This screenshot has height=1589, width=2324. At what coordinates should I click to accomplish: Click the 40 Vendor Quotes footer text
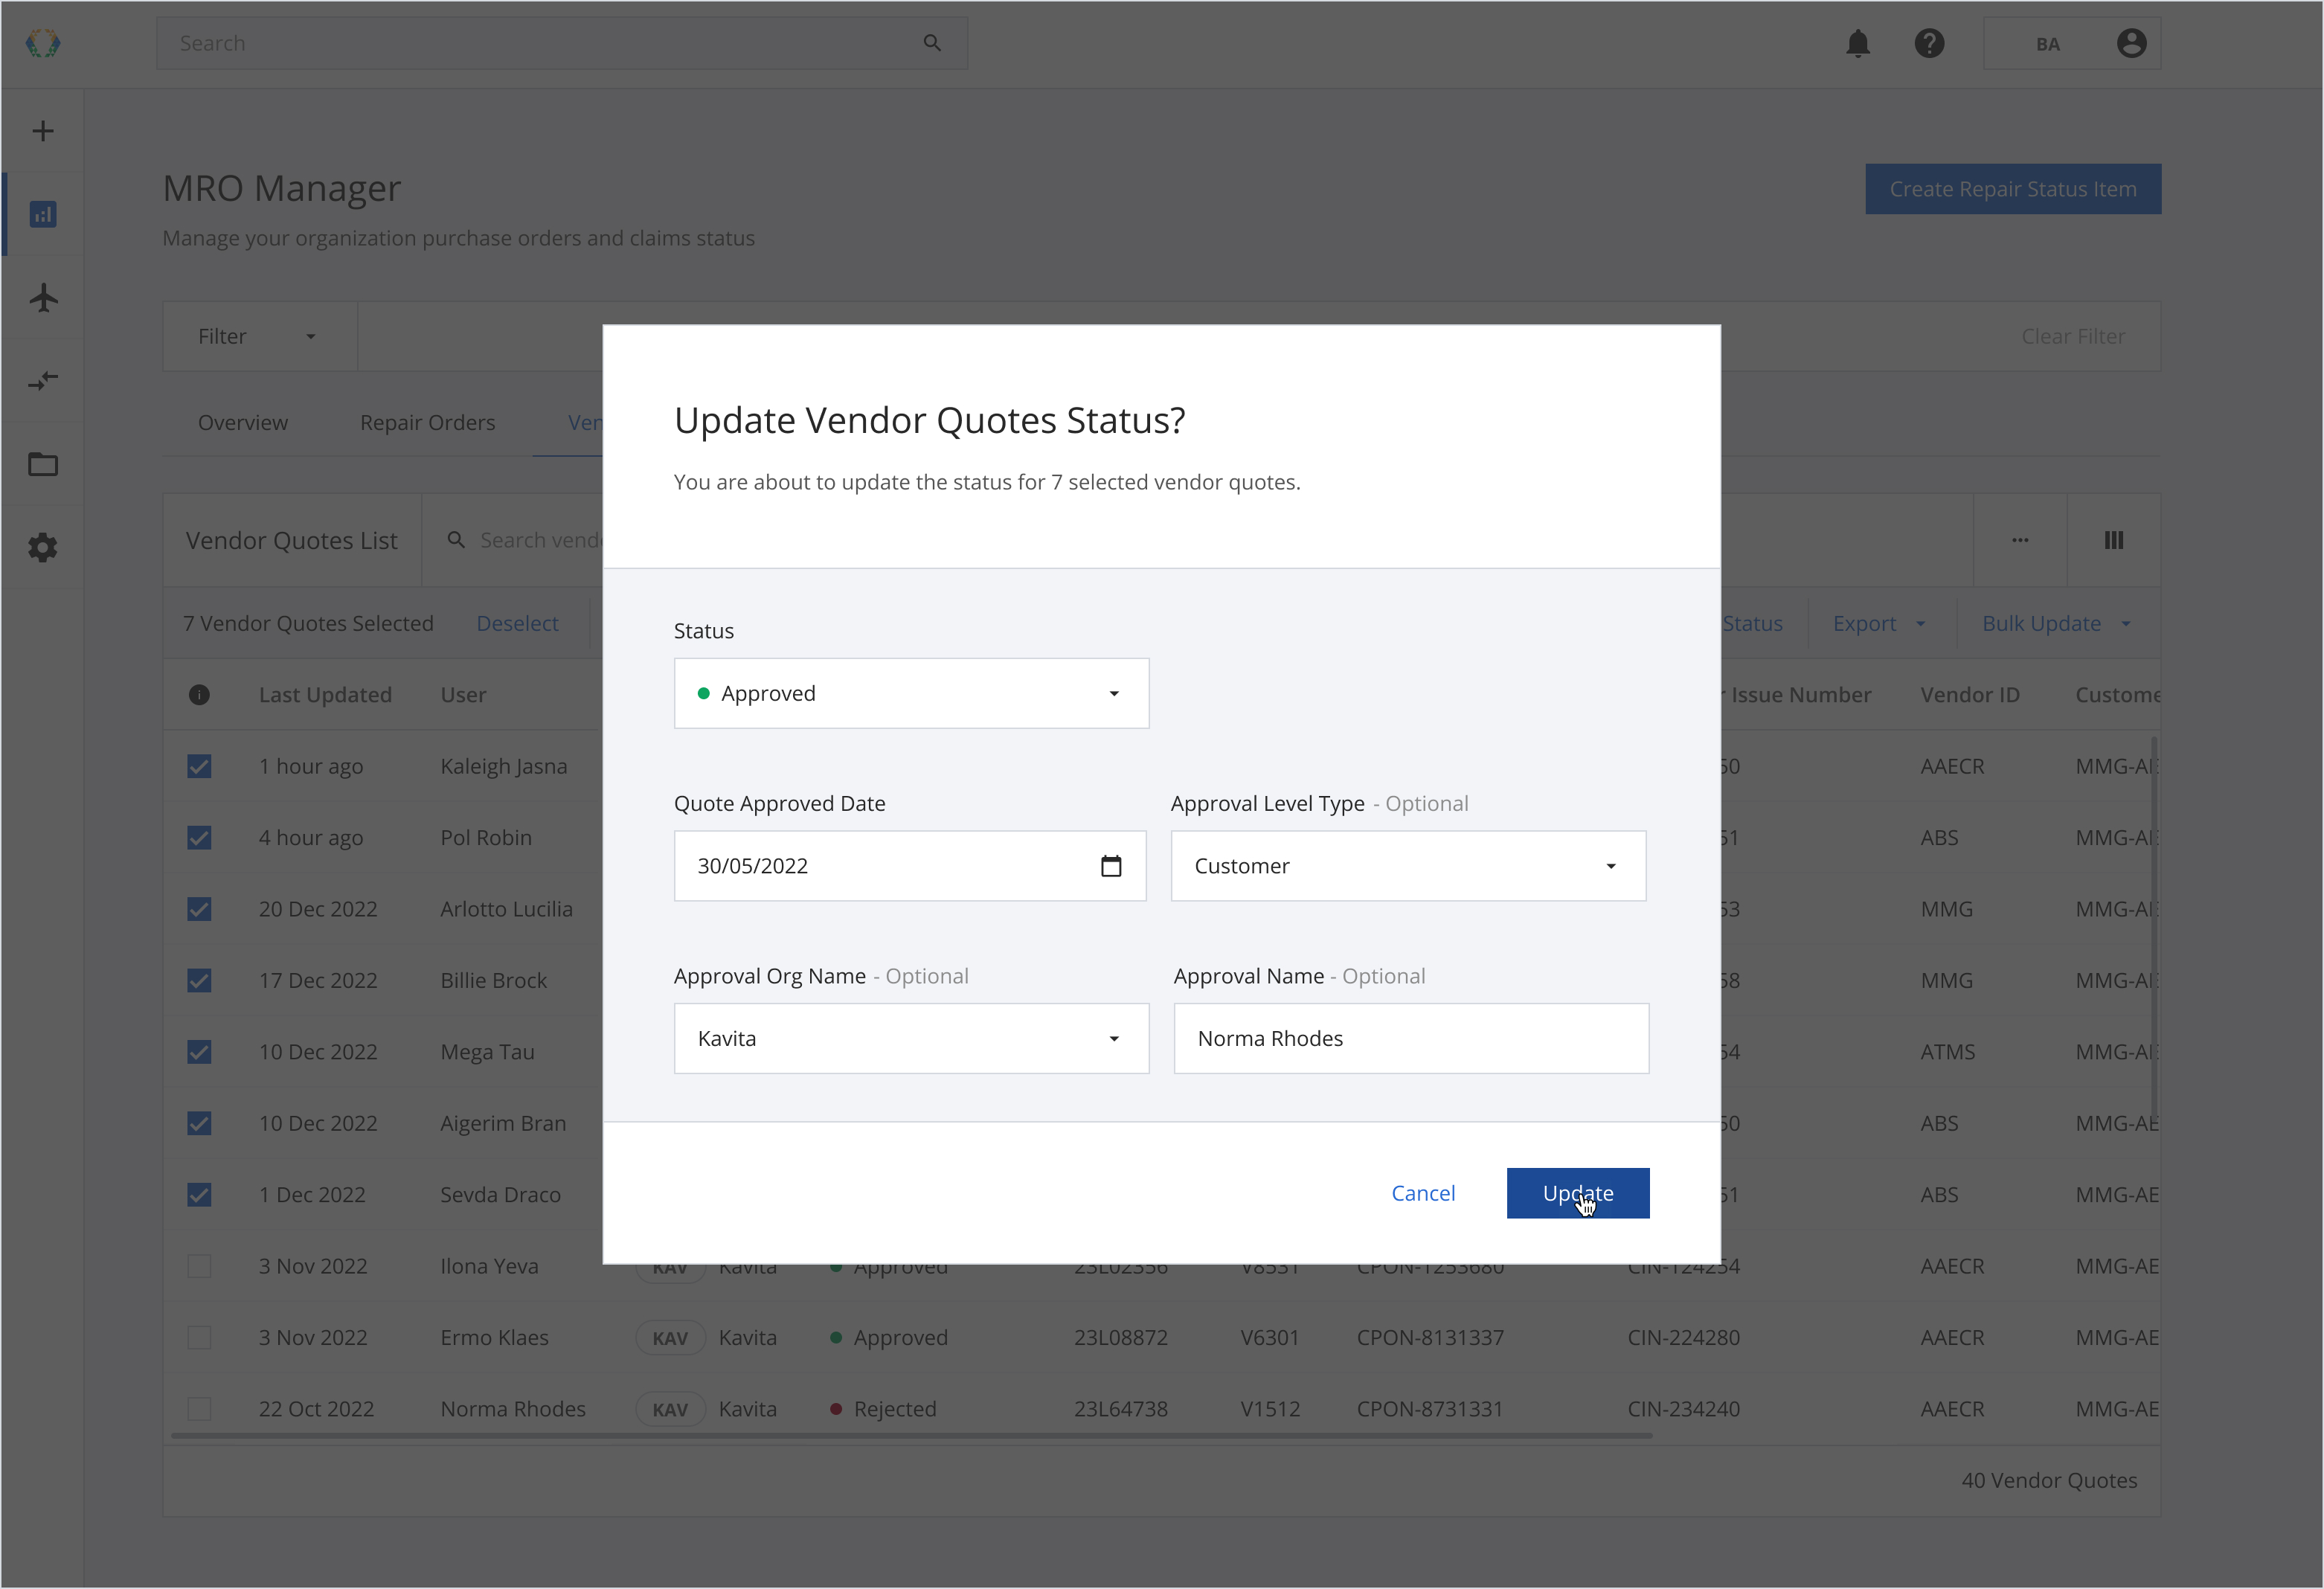2049,1481
